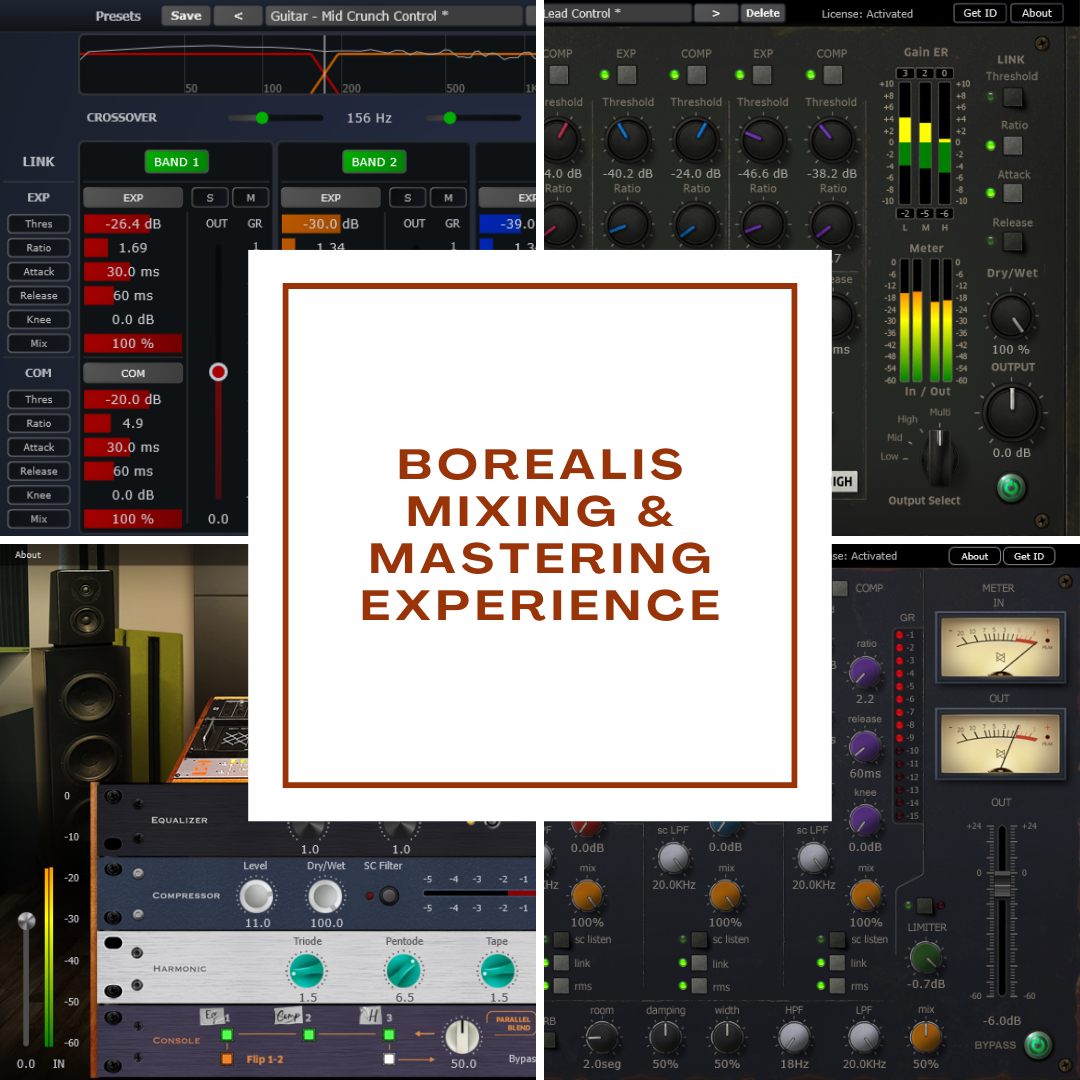
Task: Toggle the EXP switch above -40.2 dB threshold
Action: 627,74
